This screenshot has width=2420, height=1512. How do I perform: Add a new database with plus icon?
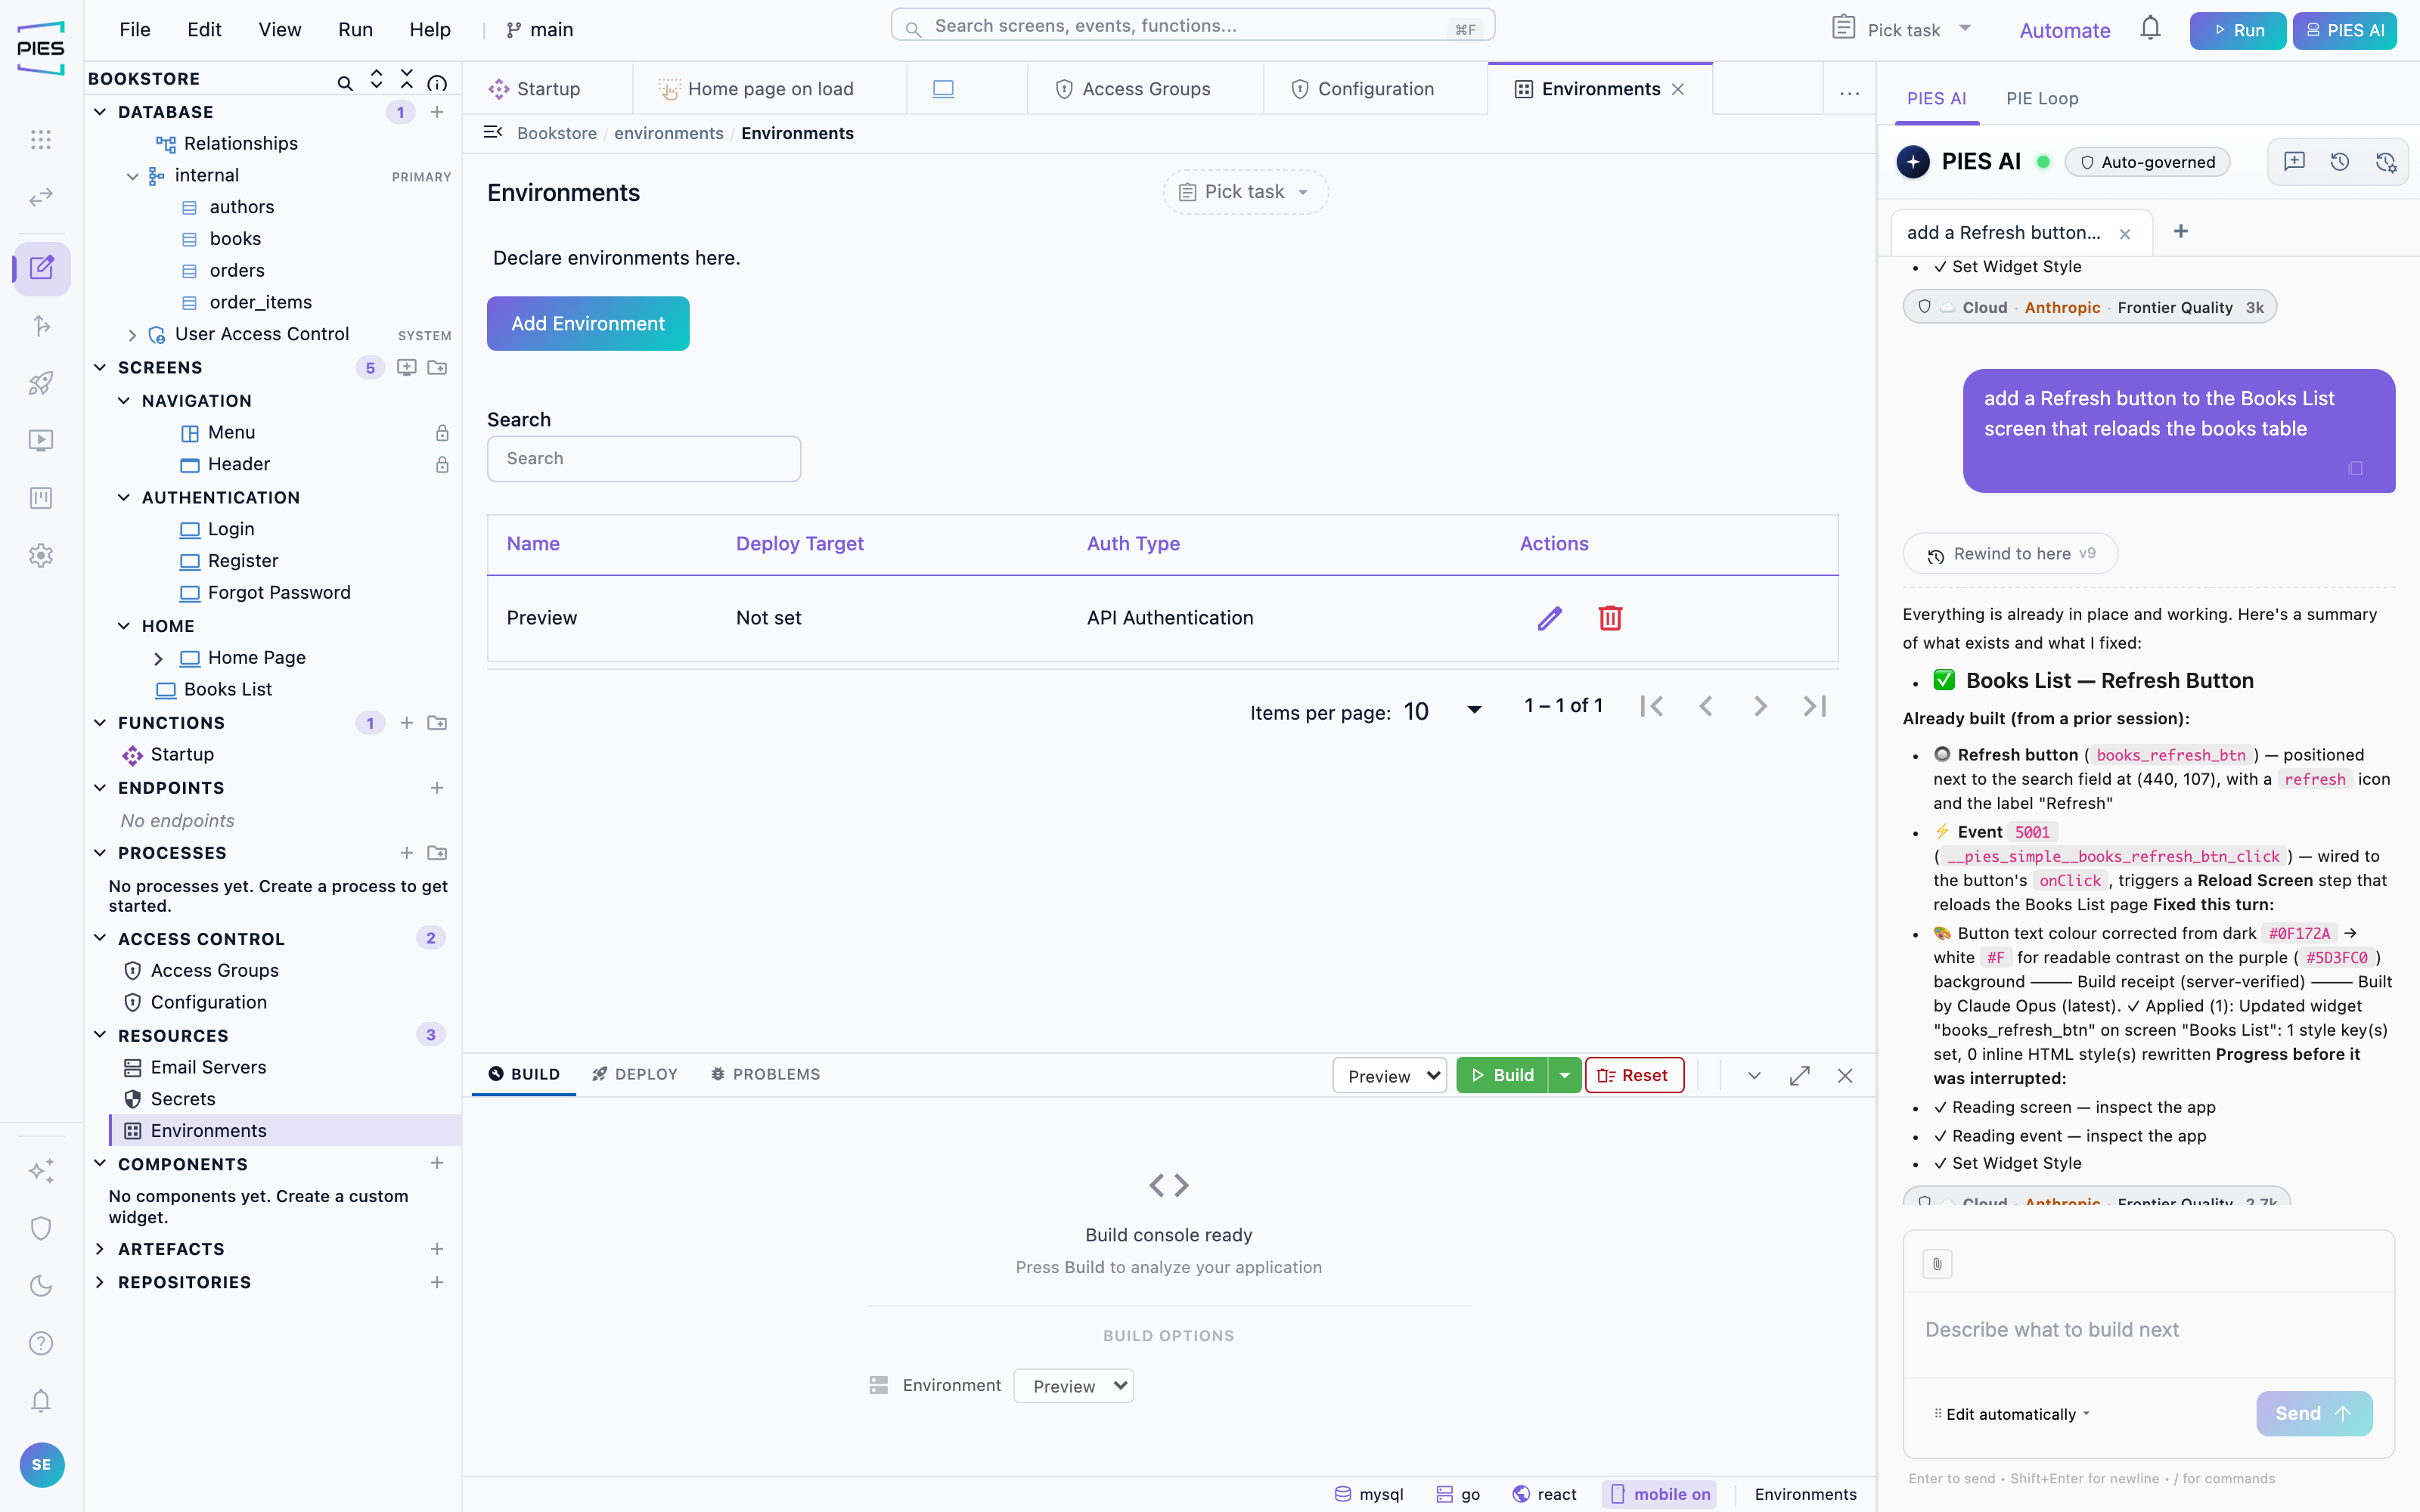pyautogui.click(x=437, y=112)
